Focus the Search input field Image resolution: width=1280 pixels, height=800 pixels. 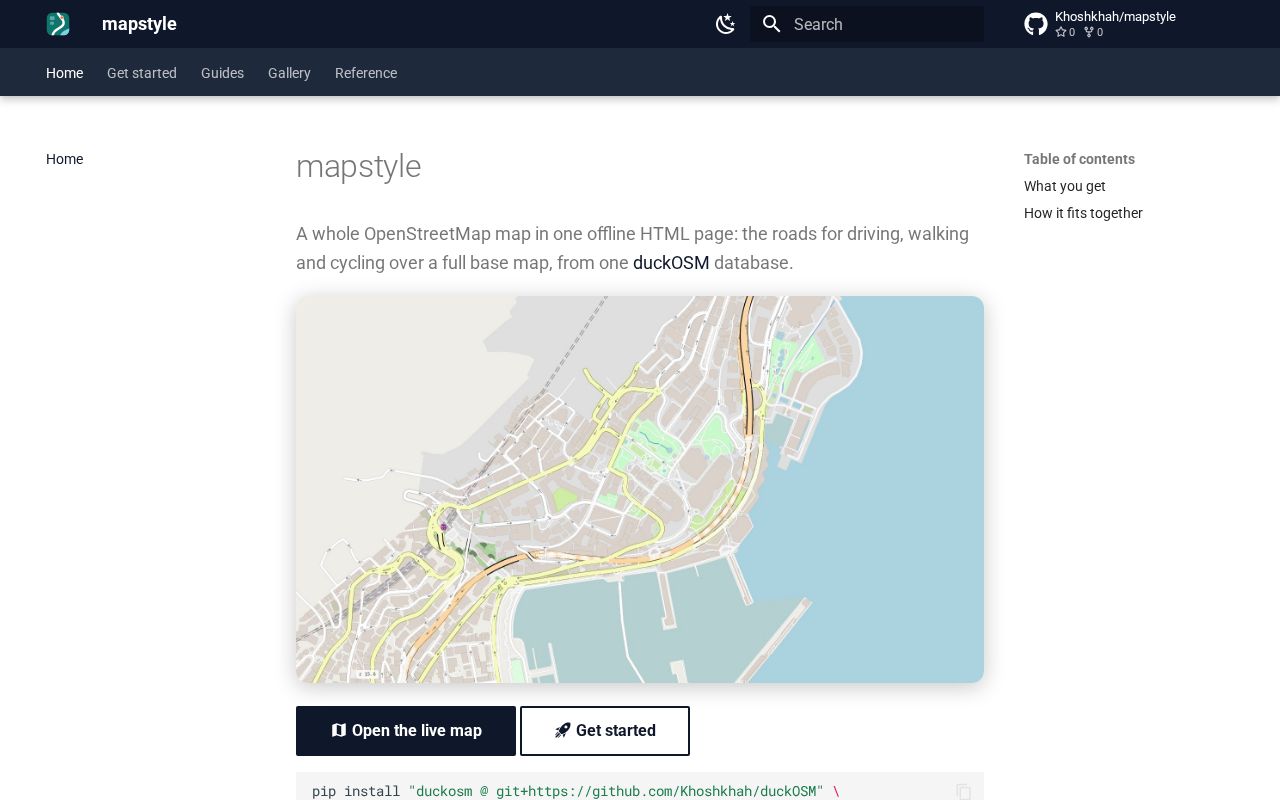pos(867,24)
